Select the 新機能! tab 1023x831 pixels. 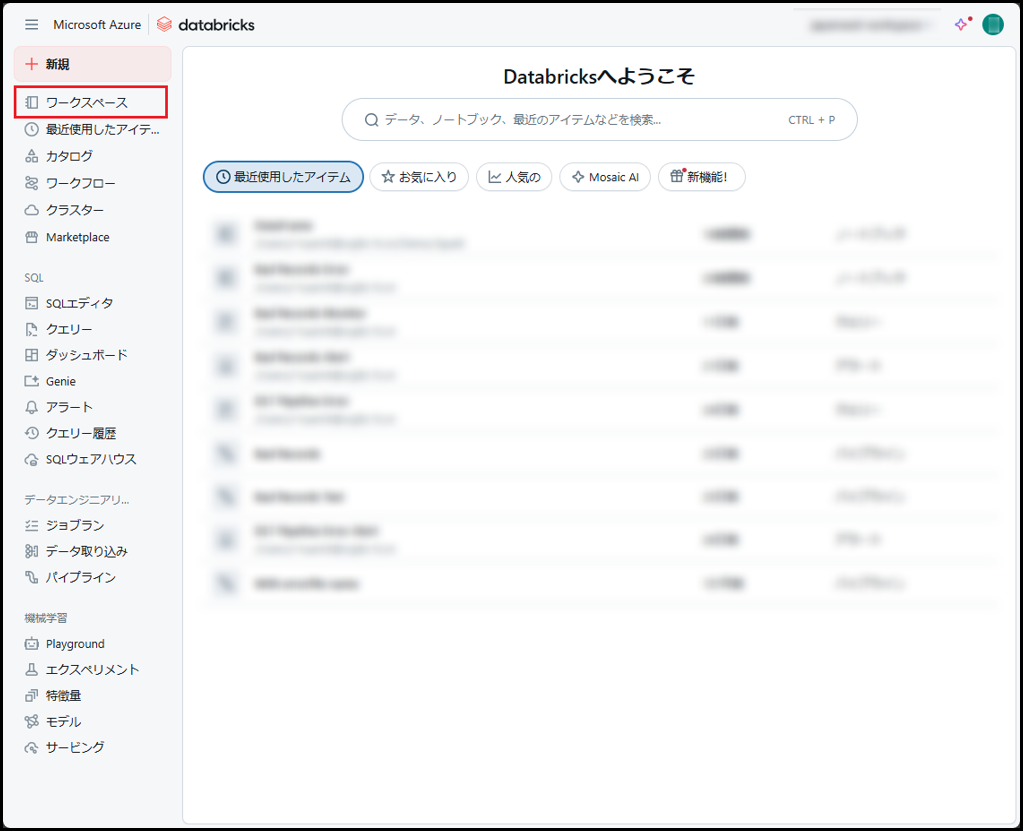(x=701, y=177)
